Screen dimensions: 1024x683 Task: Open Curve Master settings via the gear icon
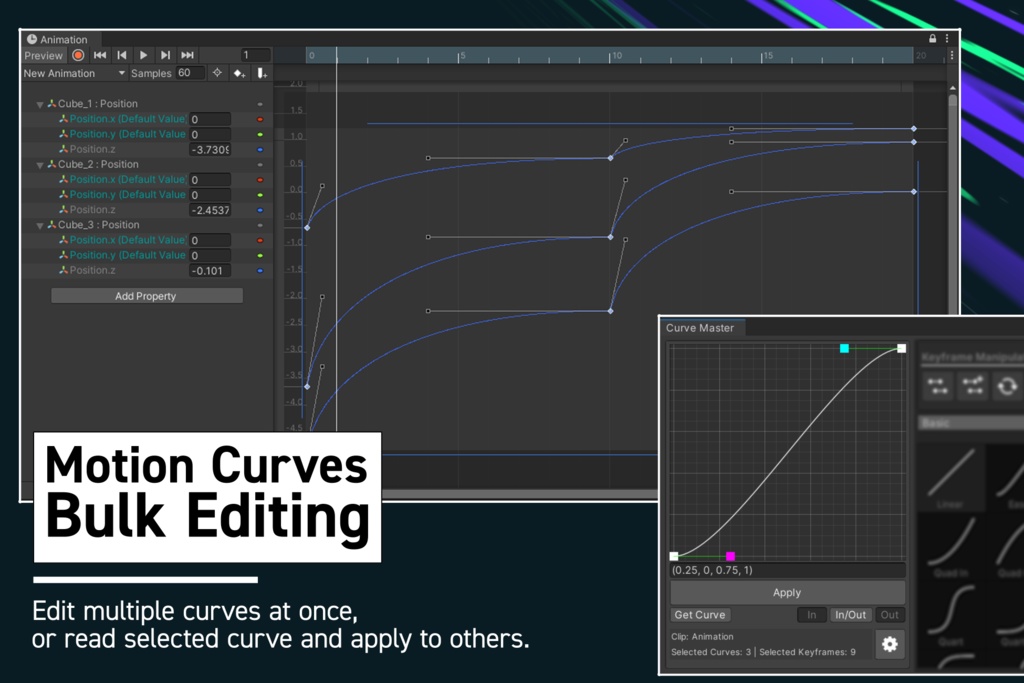tap(889, 645)
